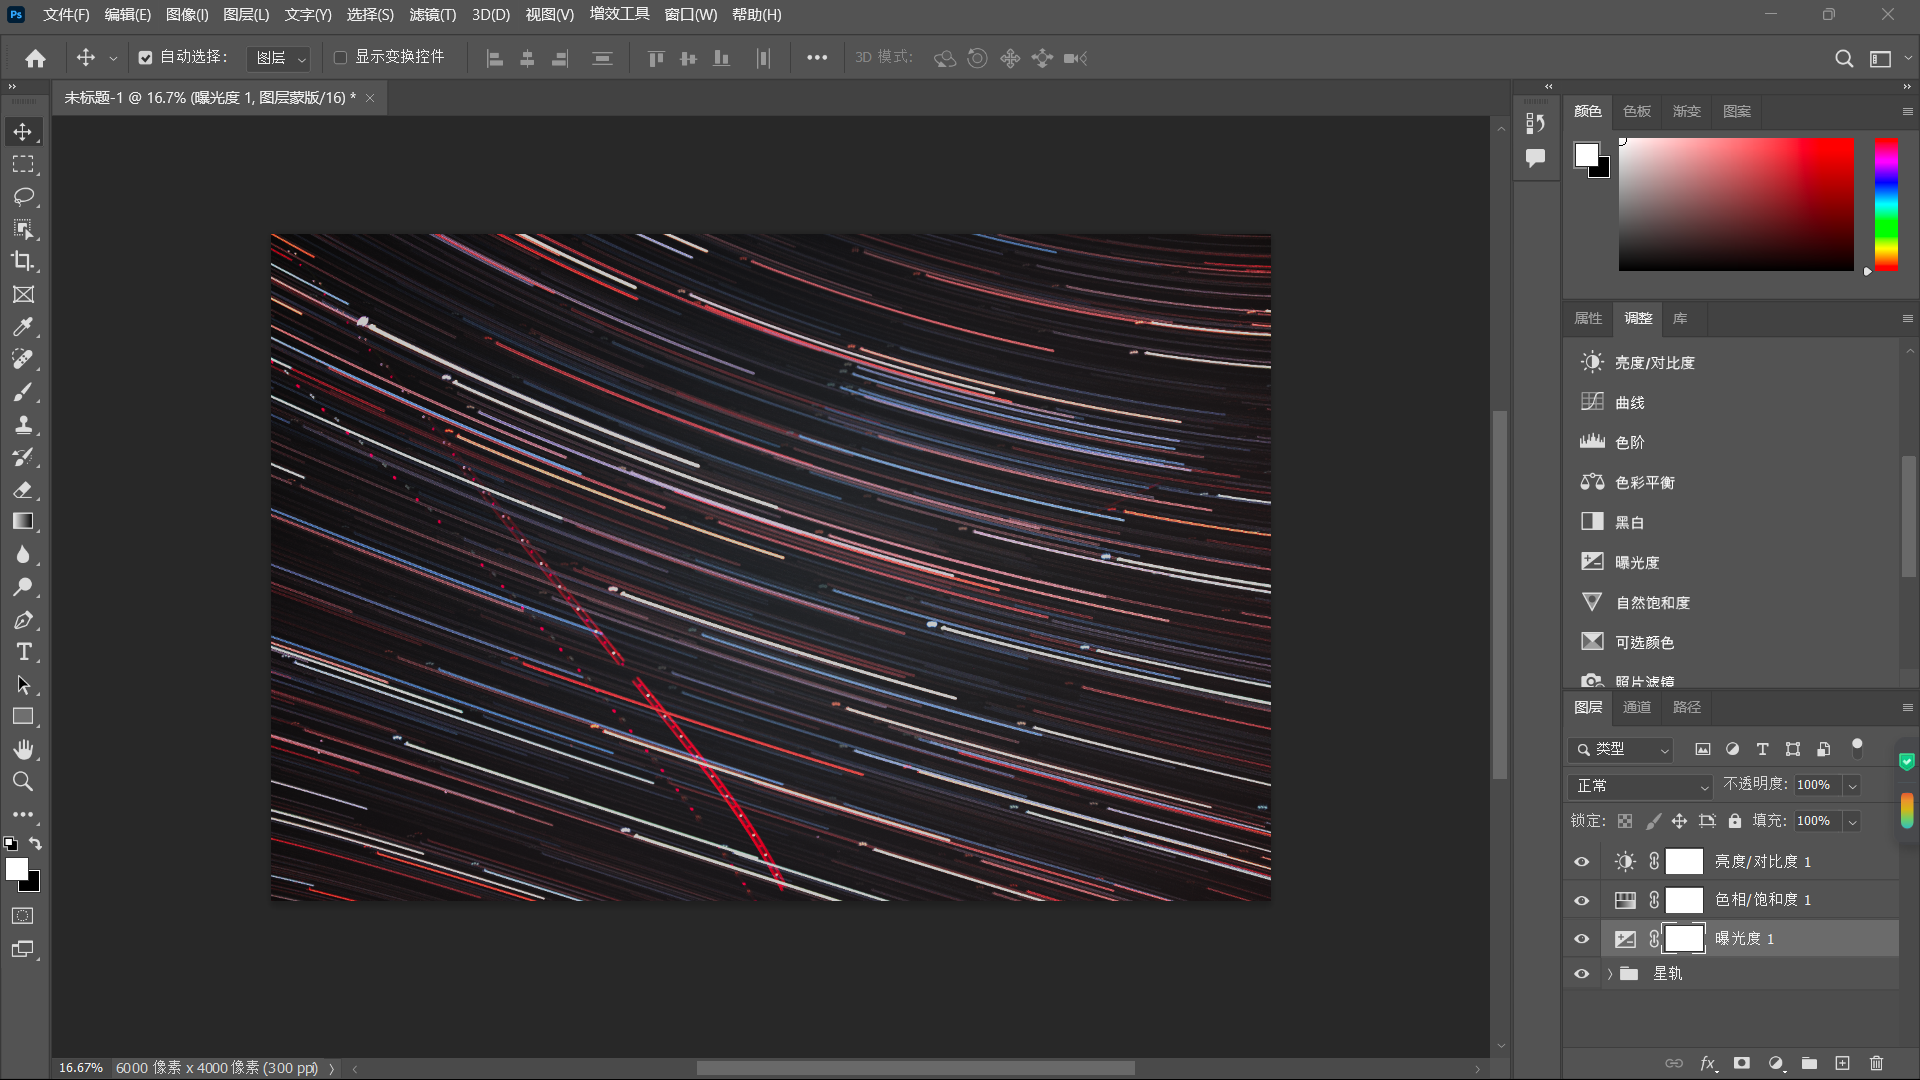Select the Horizontal Type tool
The width and height of the screenshot is (1920, 1080).
click(23, 652)
